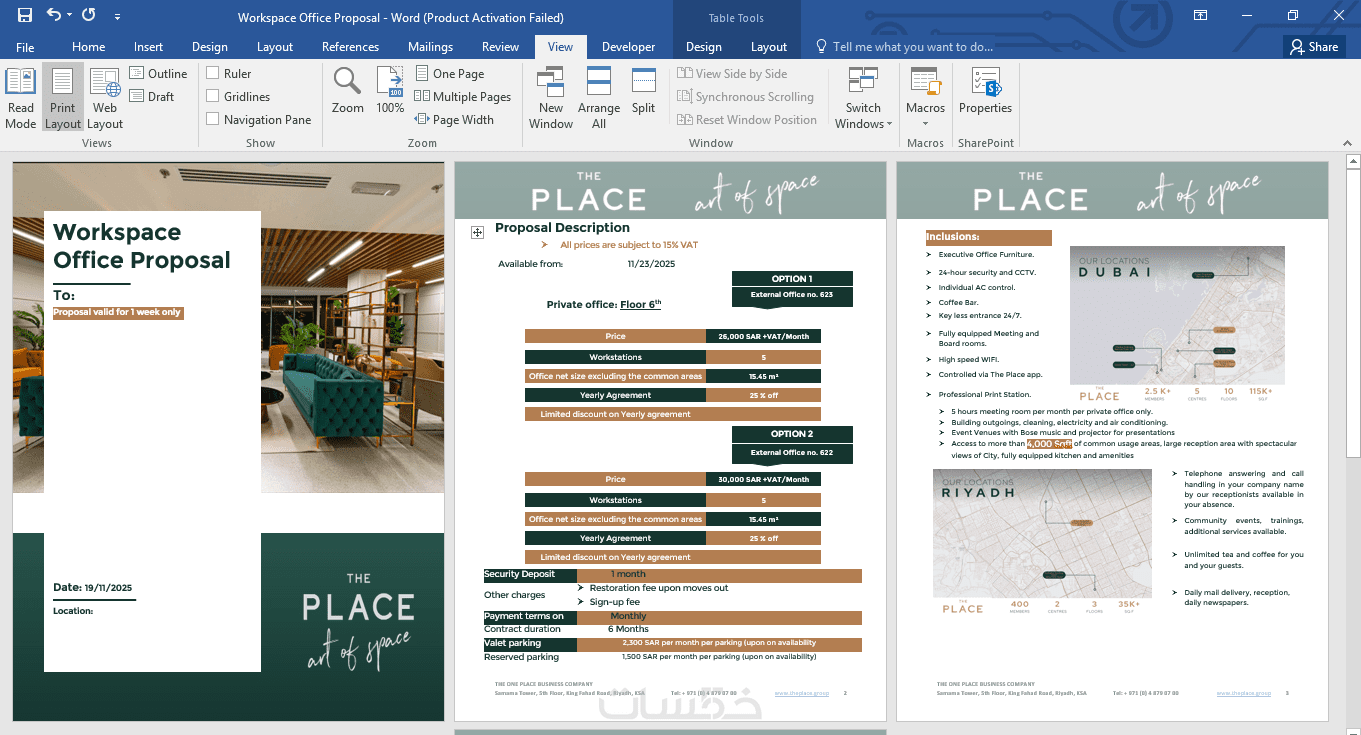Click the 'External Office no. 623' cell
Viewport: 1361px width, 735px height.
pyautogui.click(x=792, y=296)
